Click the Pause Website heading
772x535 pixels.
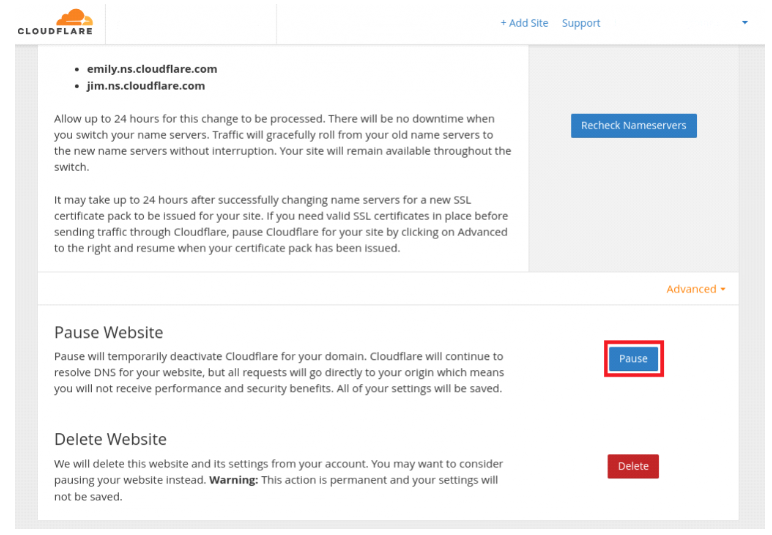click(x=108, y=332)
